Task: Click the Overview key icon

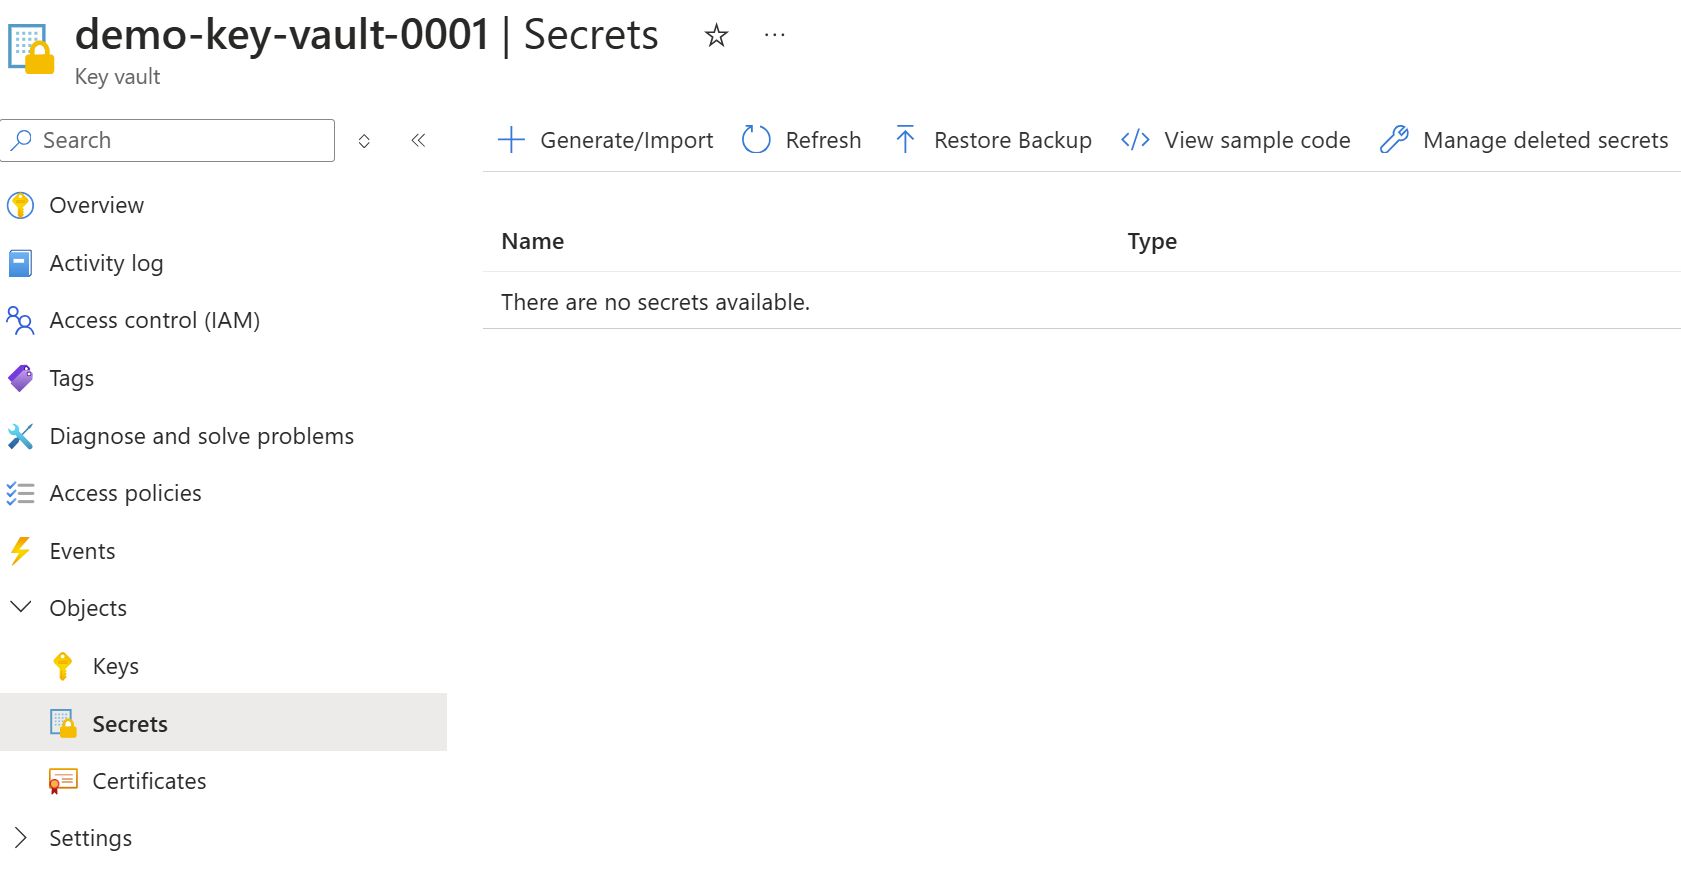Action: tap(20, 205)
